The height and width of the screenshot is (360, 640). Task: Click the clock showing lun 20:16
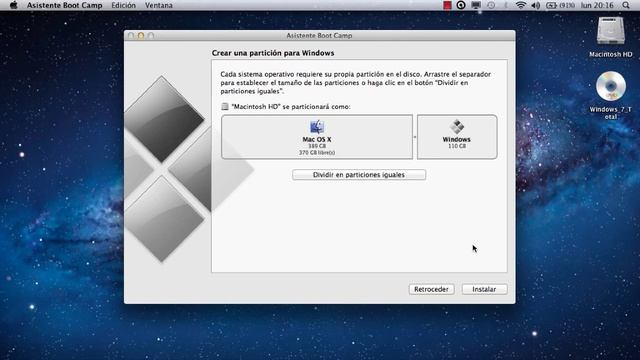(x=597, y=5)
